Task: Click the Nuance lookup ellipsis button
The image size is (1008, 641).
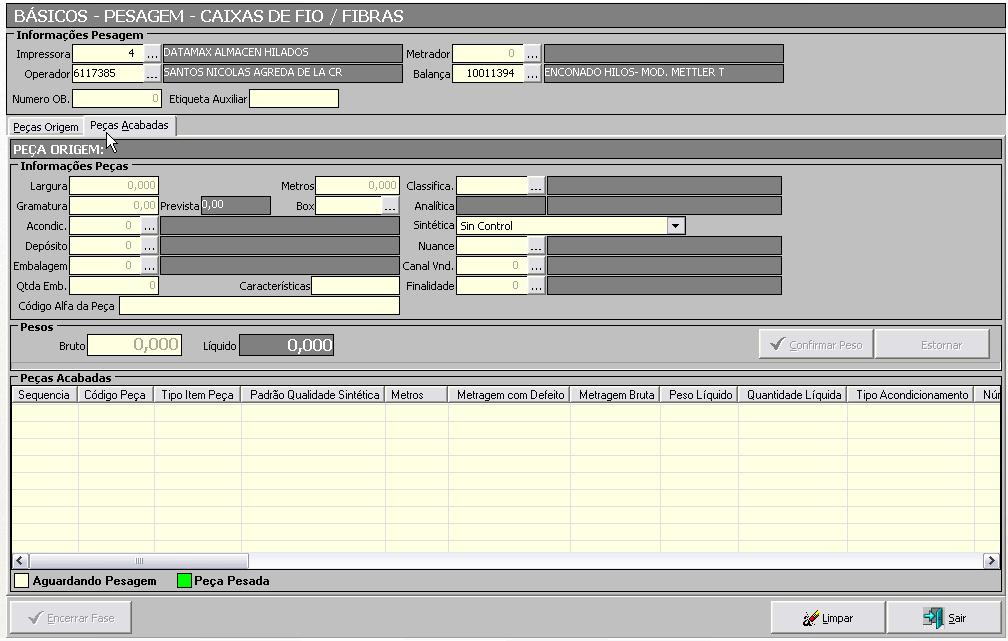Action: tap(536, 246)
